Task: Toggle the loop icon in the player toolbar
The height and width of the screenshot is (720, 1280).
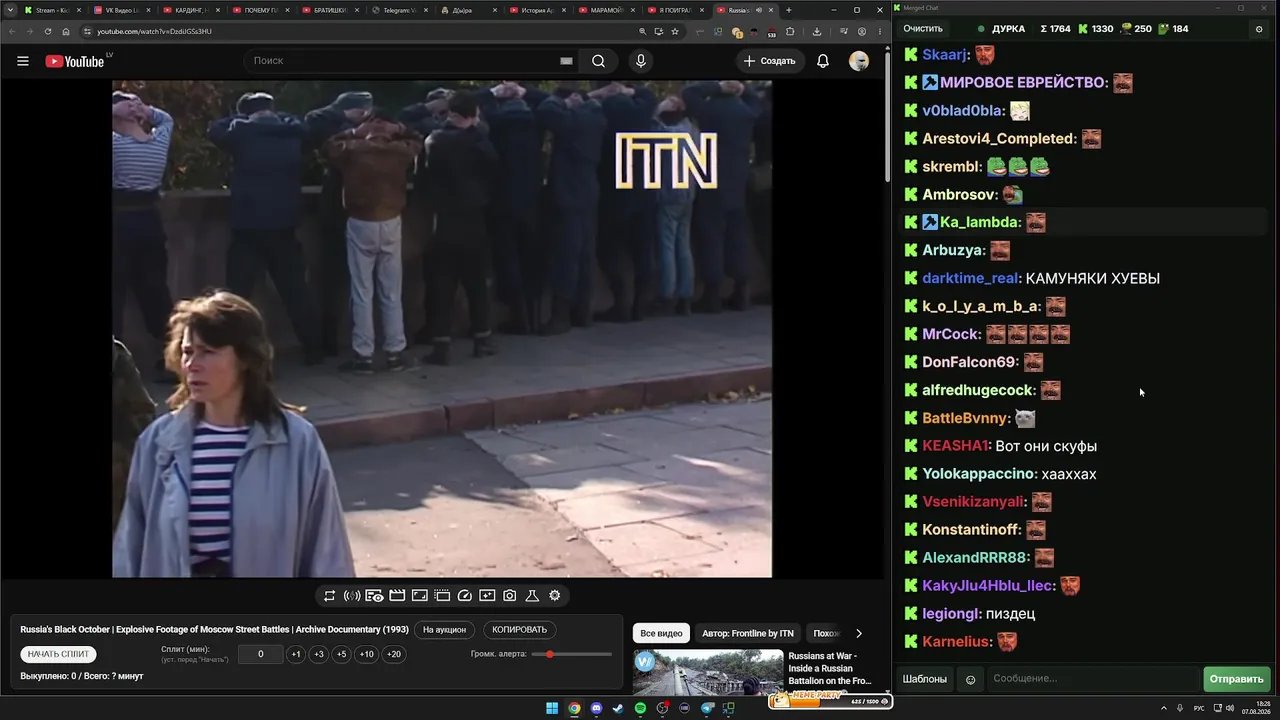Action: (329, 596)
